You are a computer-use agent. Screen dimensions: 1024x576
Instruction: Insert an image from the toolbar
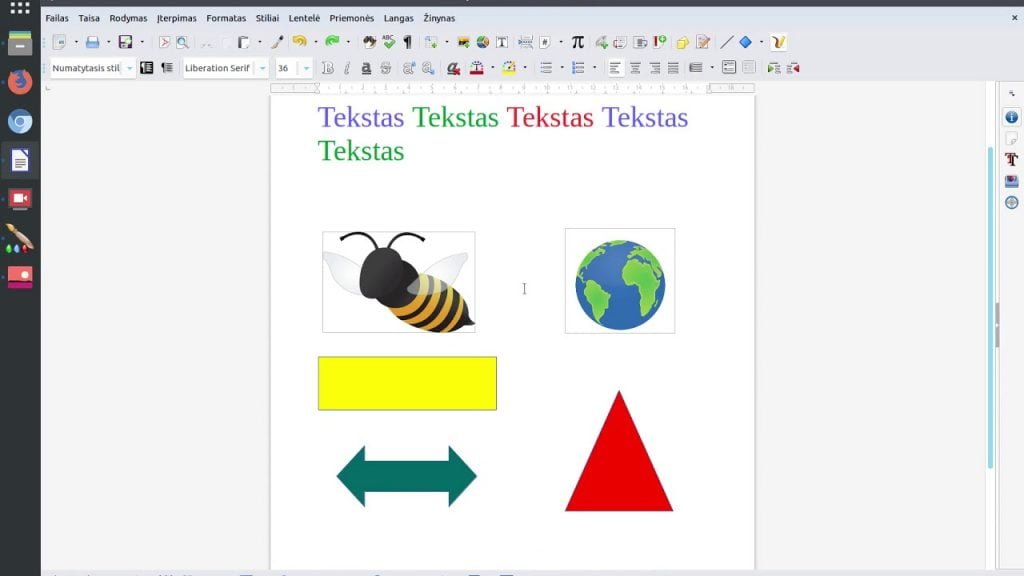coord(464,42)
